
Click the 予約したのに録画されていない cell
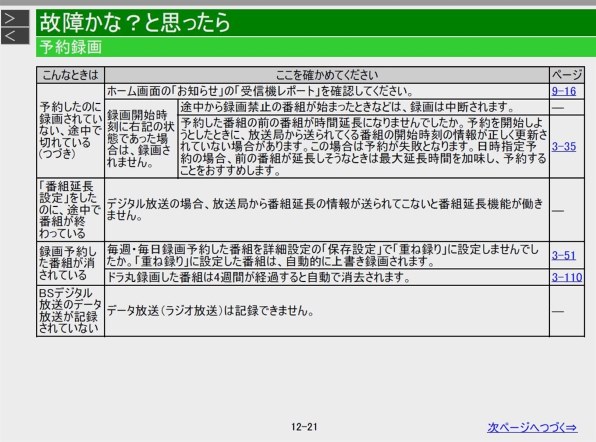click(x=70, y=130)
